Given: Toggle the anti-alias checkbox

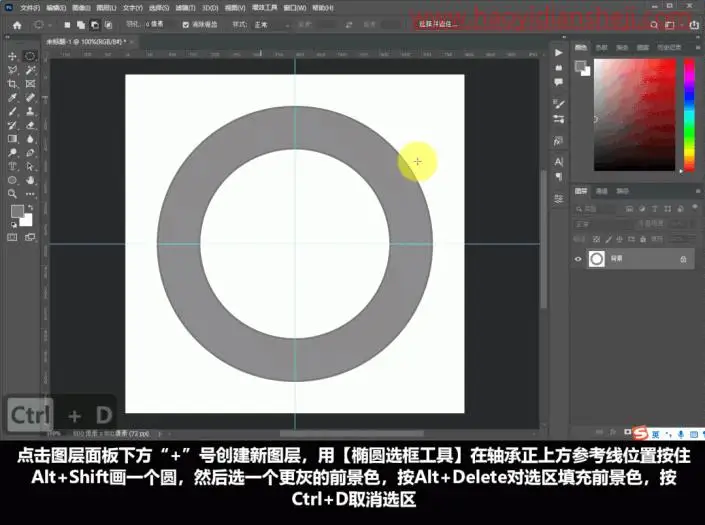Looking at the screenshot, I should pyautogui.click(x=186, y=25).
